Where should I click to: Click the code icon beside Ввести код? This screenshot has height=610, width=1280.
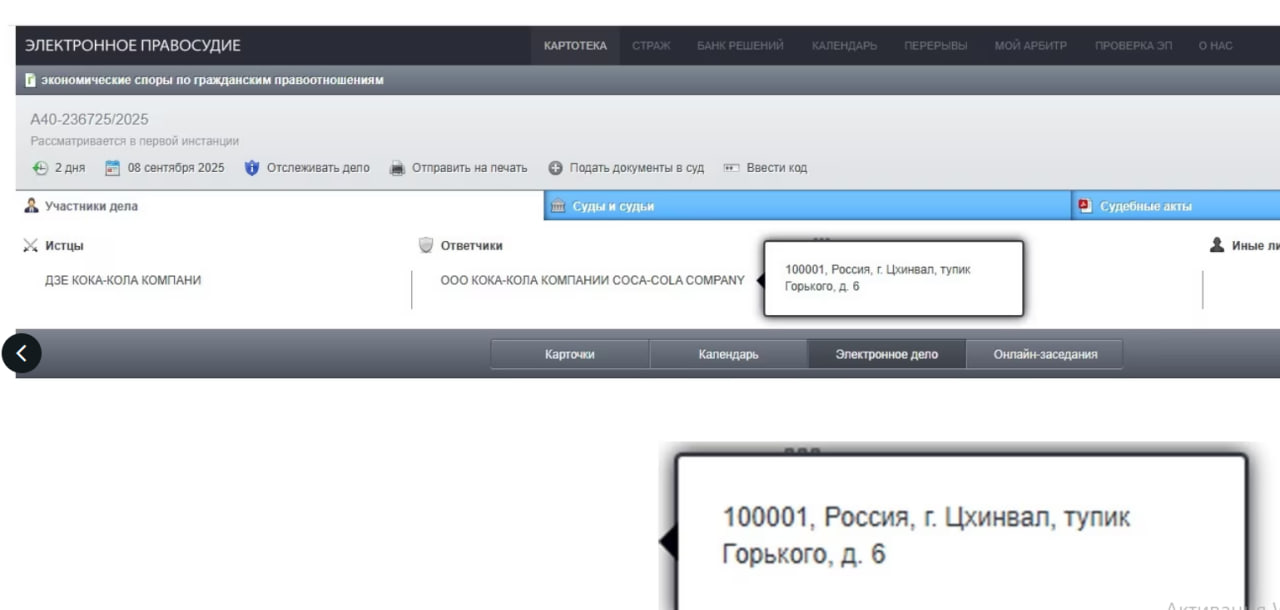731,168
